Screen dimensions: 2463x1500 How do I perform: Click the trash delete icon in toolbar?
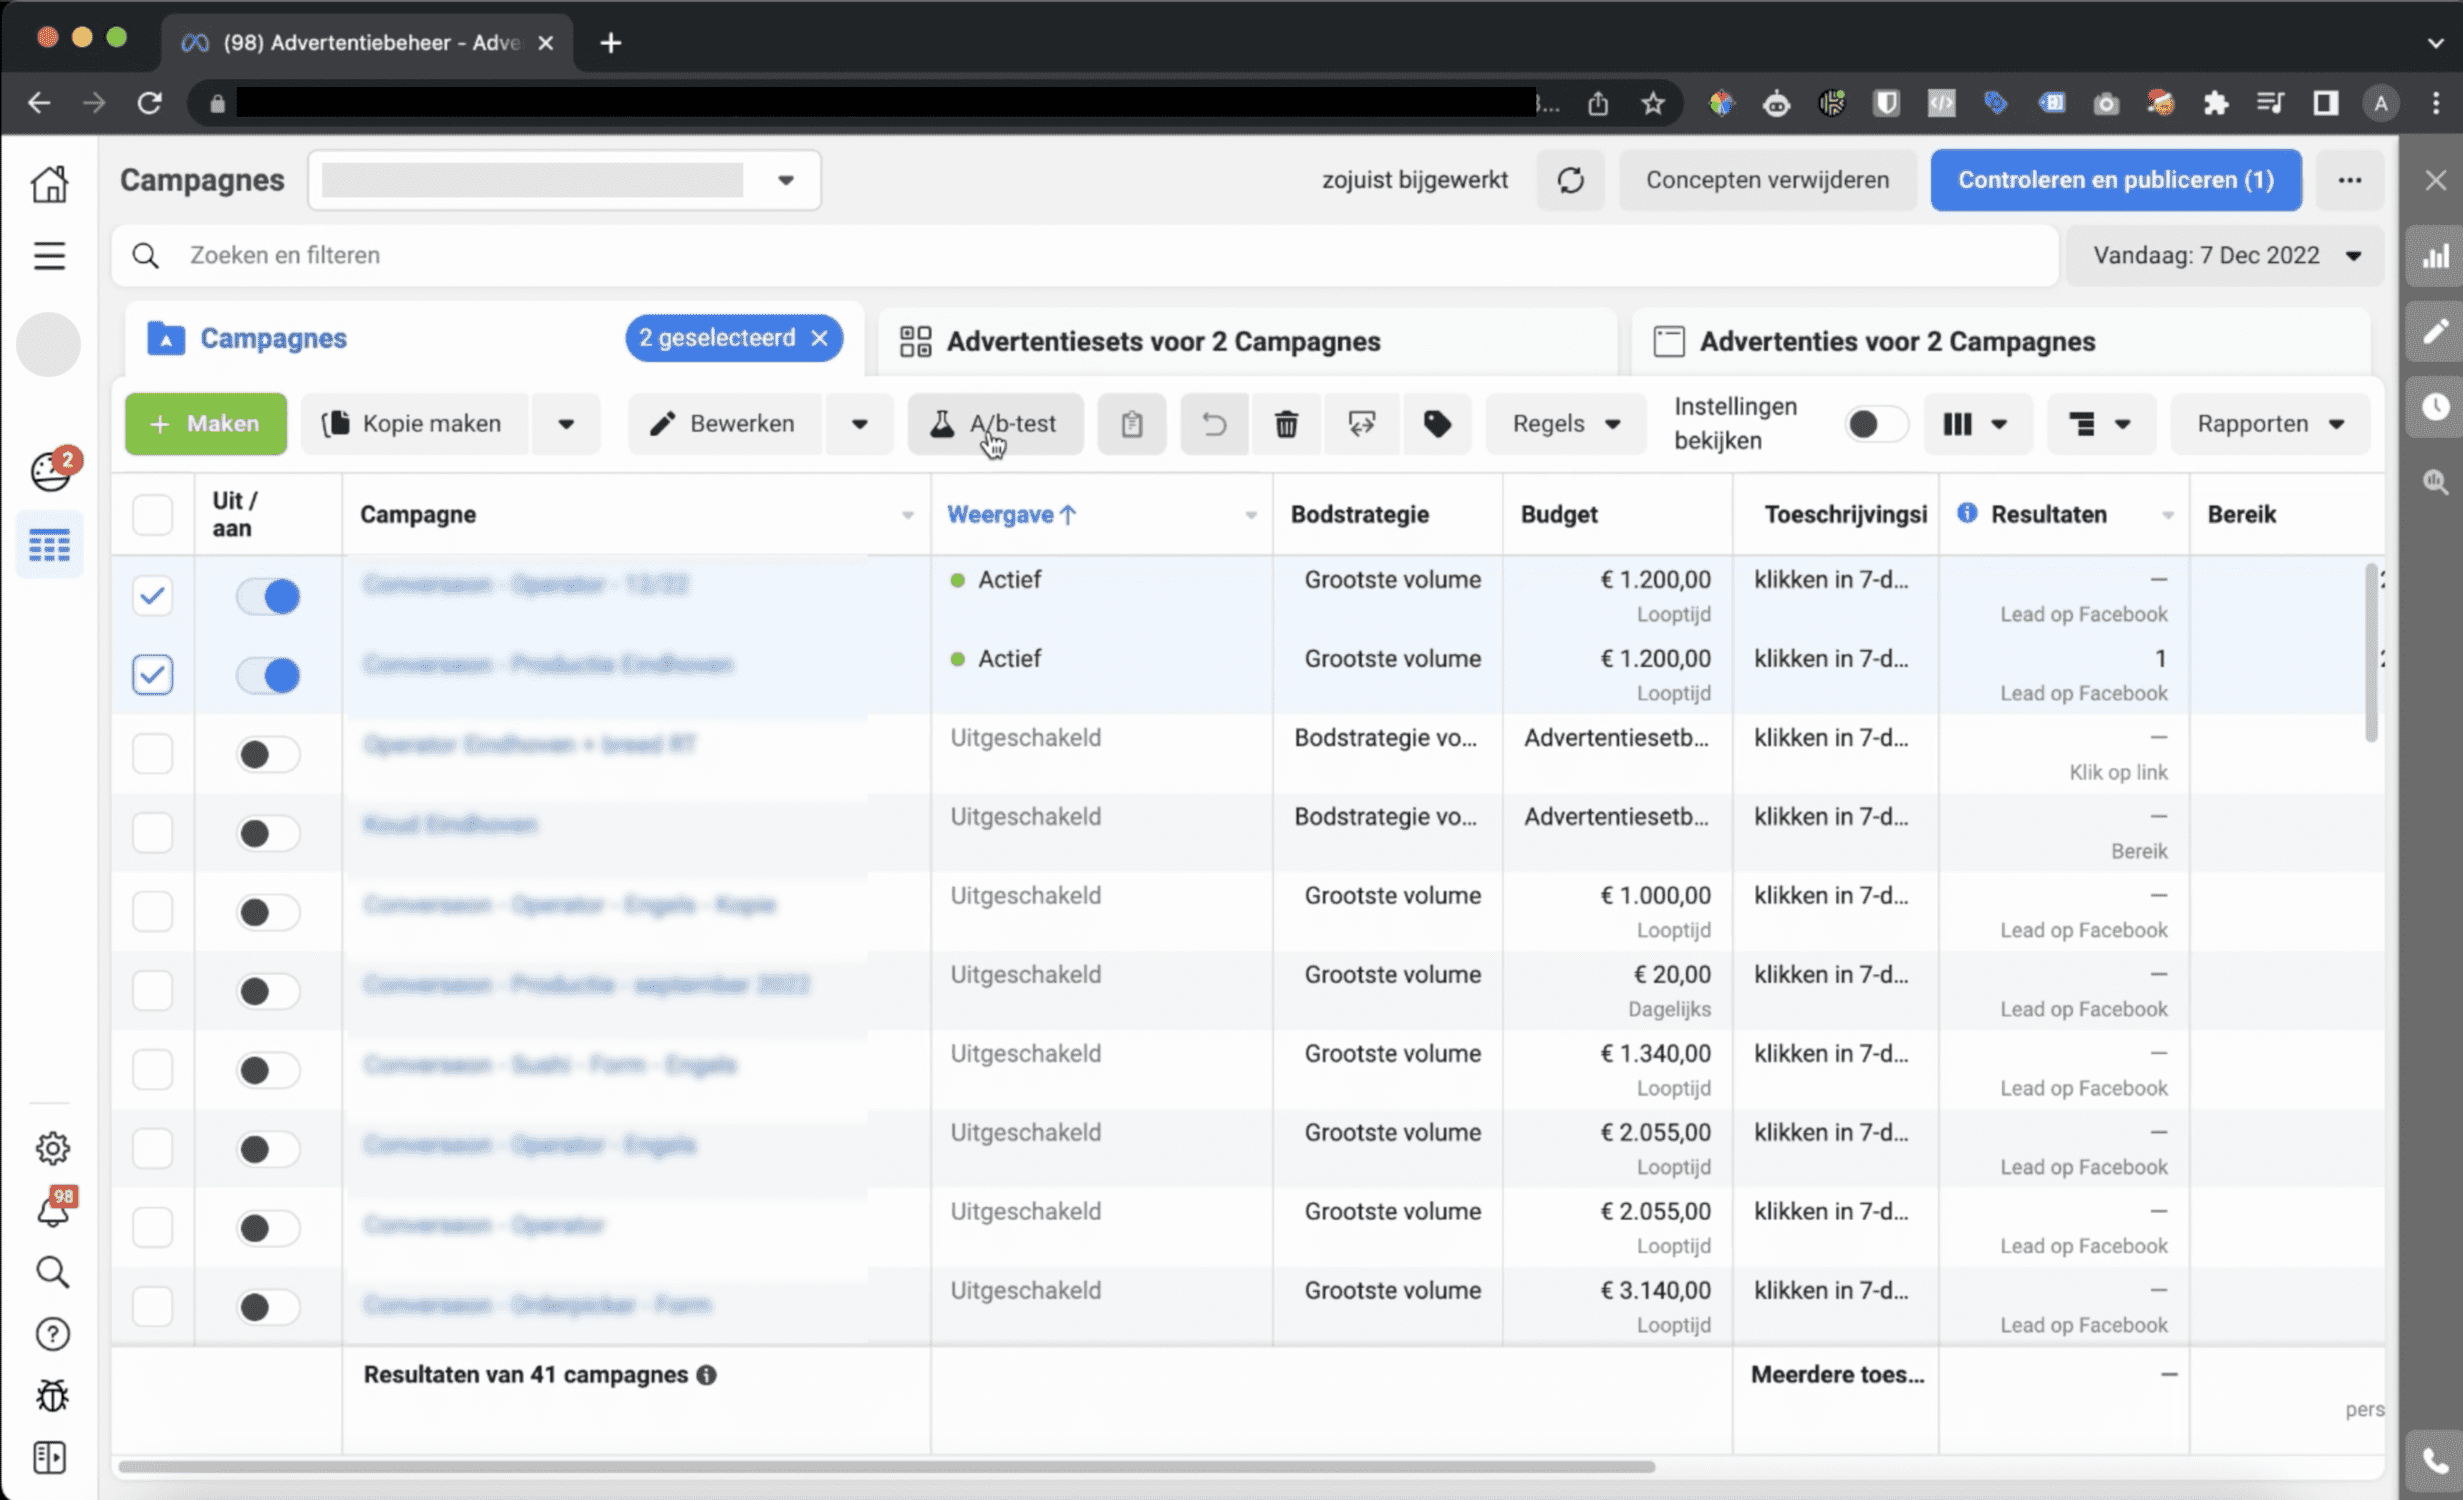(1287, 424)
